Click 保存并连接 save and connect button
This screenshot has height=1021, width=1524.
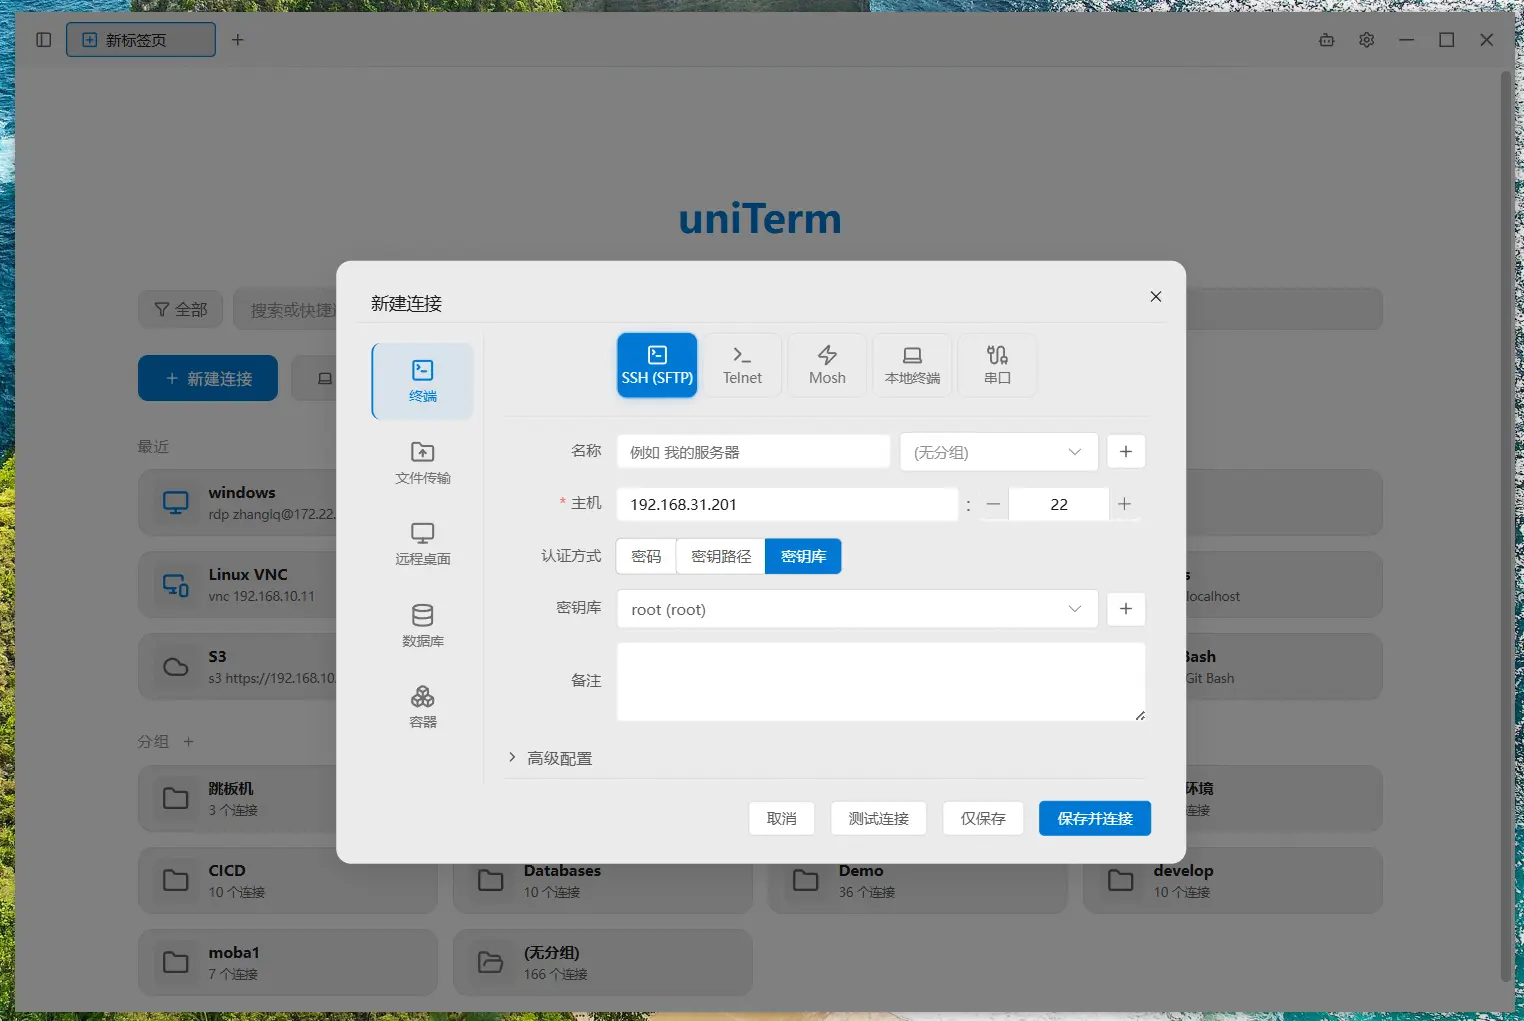coord(1095,818)
